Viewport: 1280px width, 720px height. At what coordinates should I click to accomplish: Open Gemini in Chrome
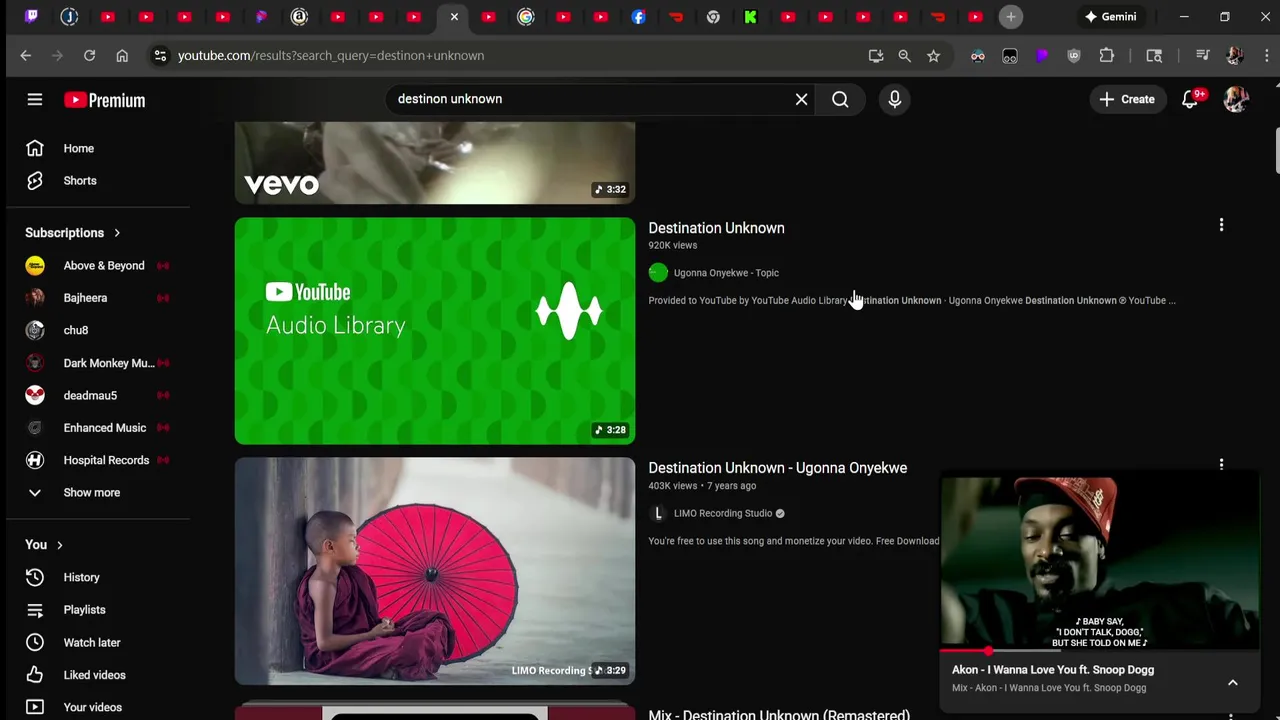pyautogui.click(x=1111, y=17)
